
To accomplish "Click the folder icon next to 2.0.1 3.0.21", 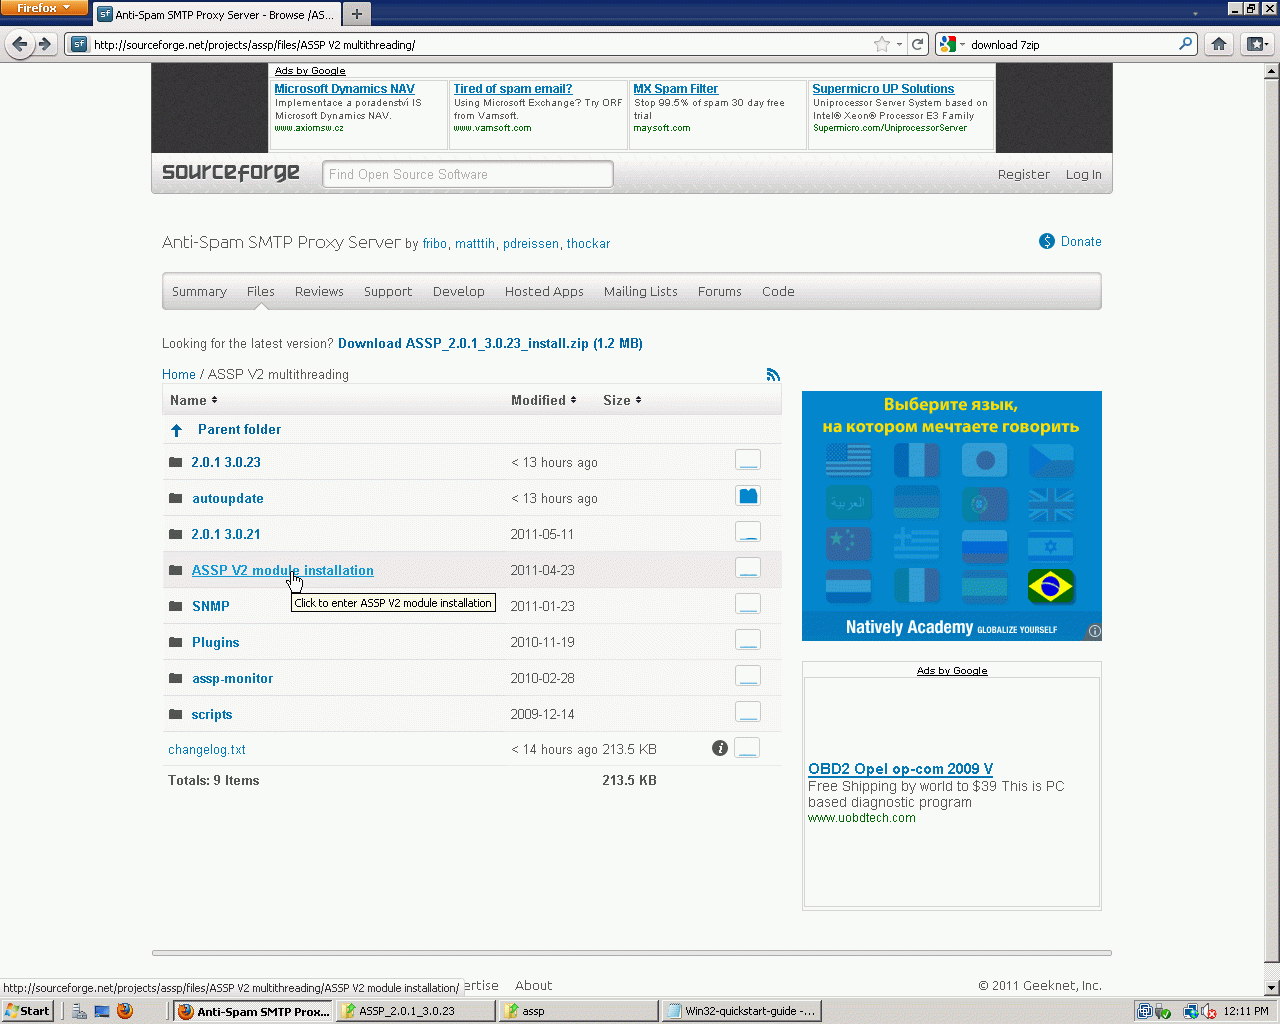I will click(176, 534).
